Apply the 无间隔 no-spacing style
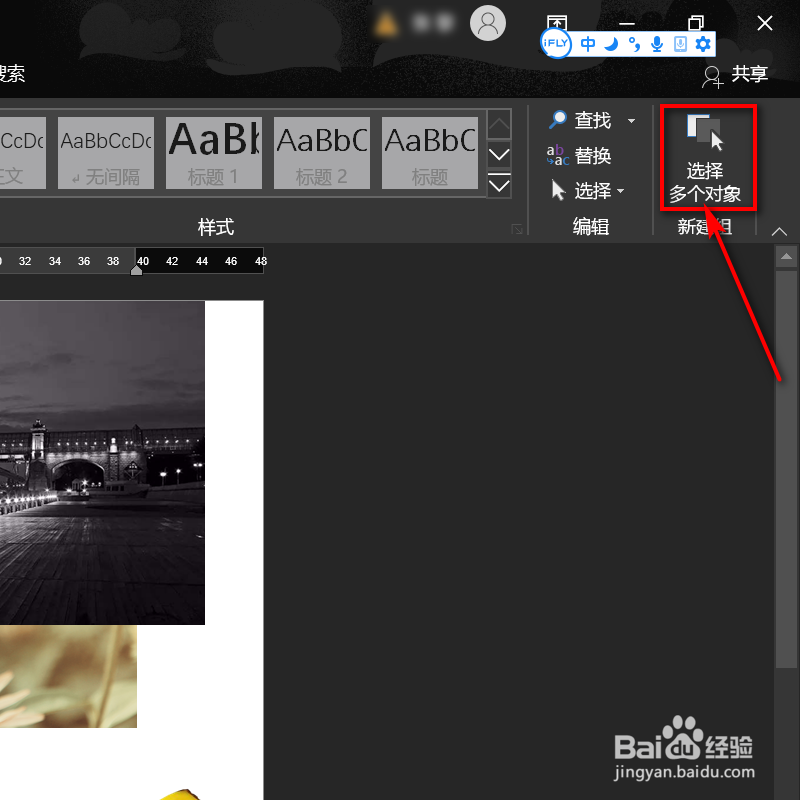The image size is (800, 800). [x=106, y=153]
